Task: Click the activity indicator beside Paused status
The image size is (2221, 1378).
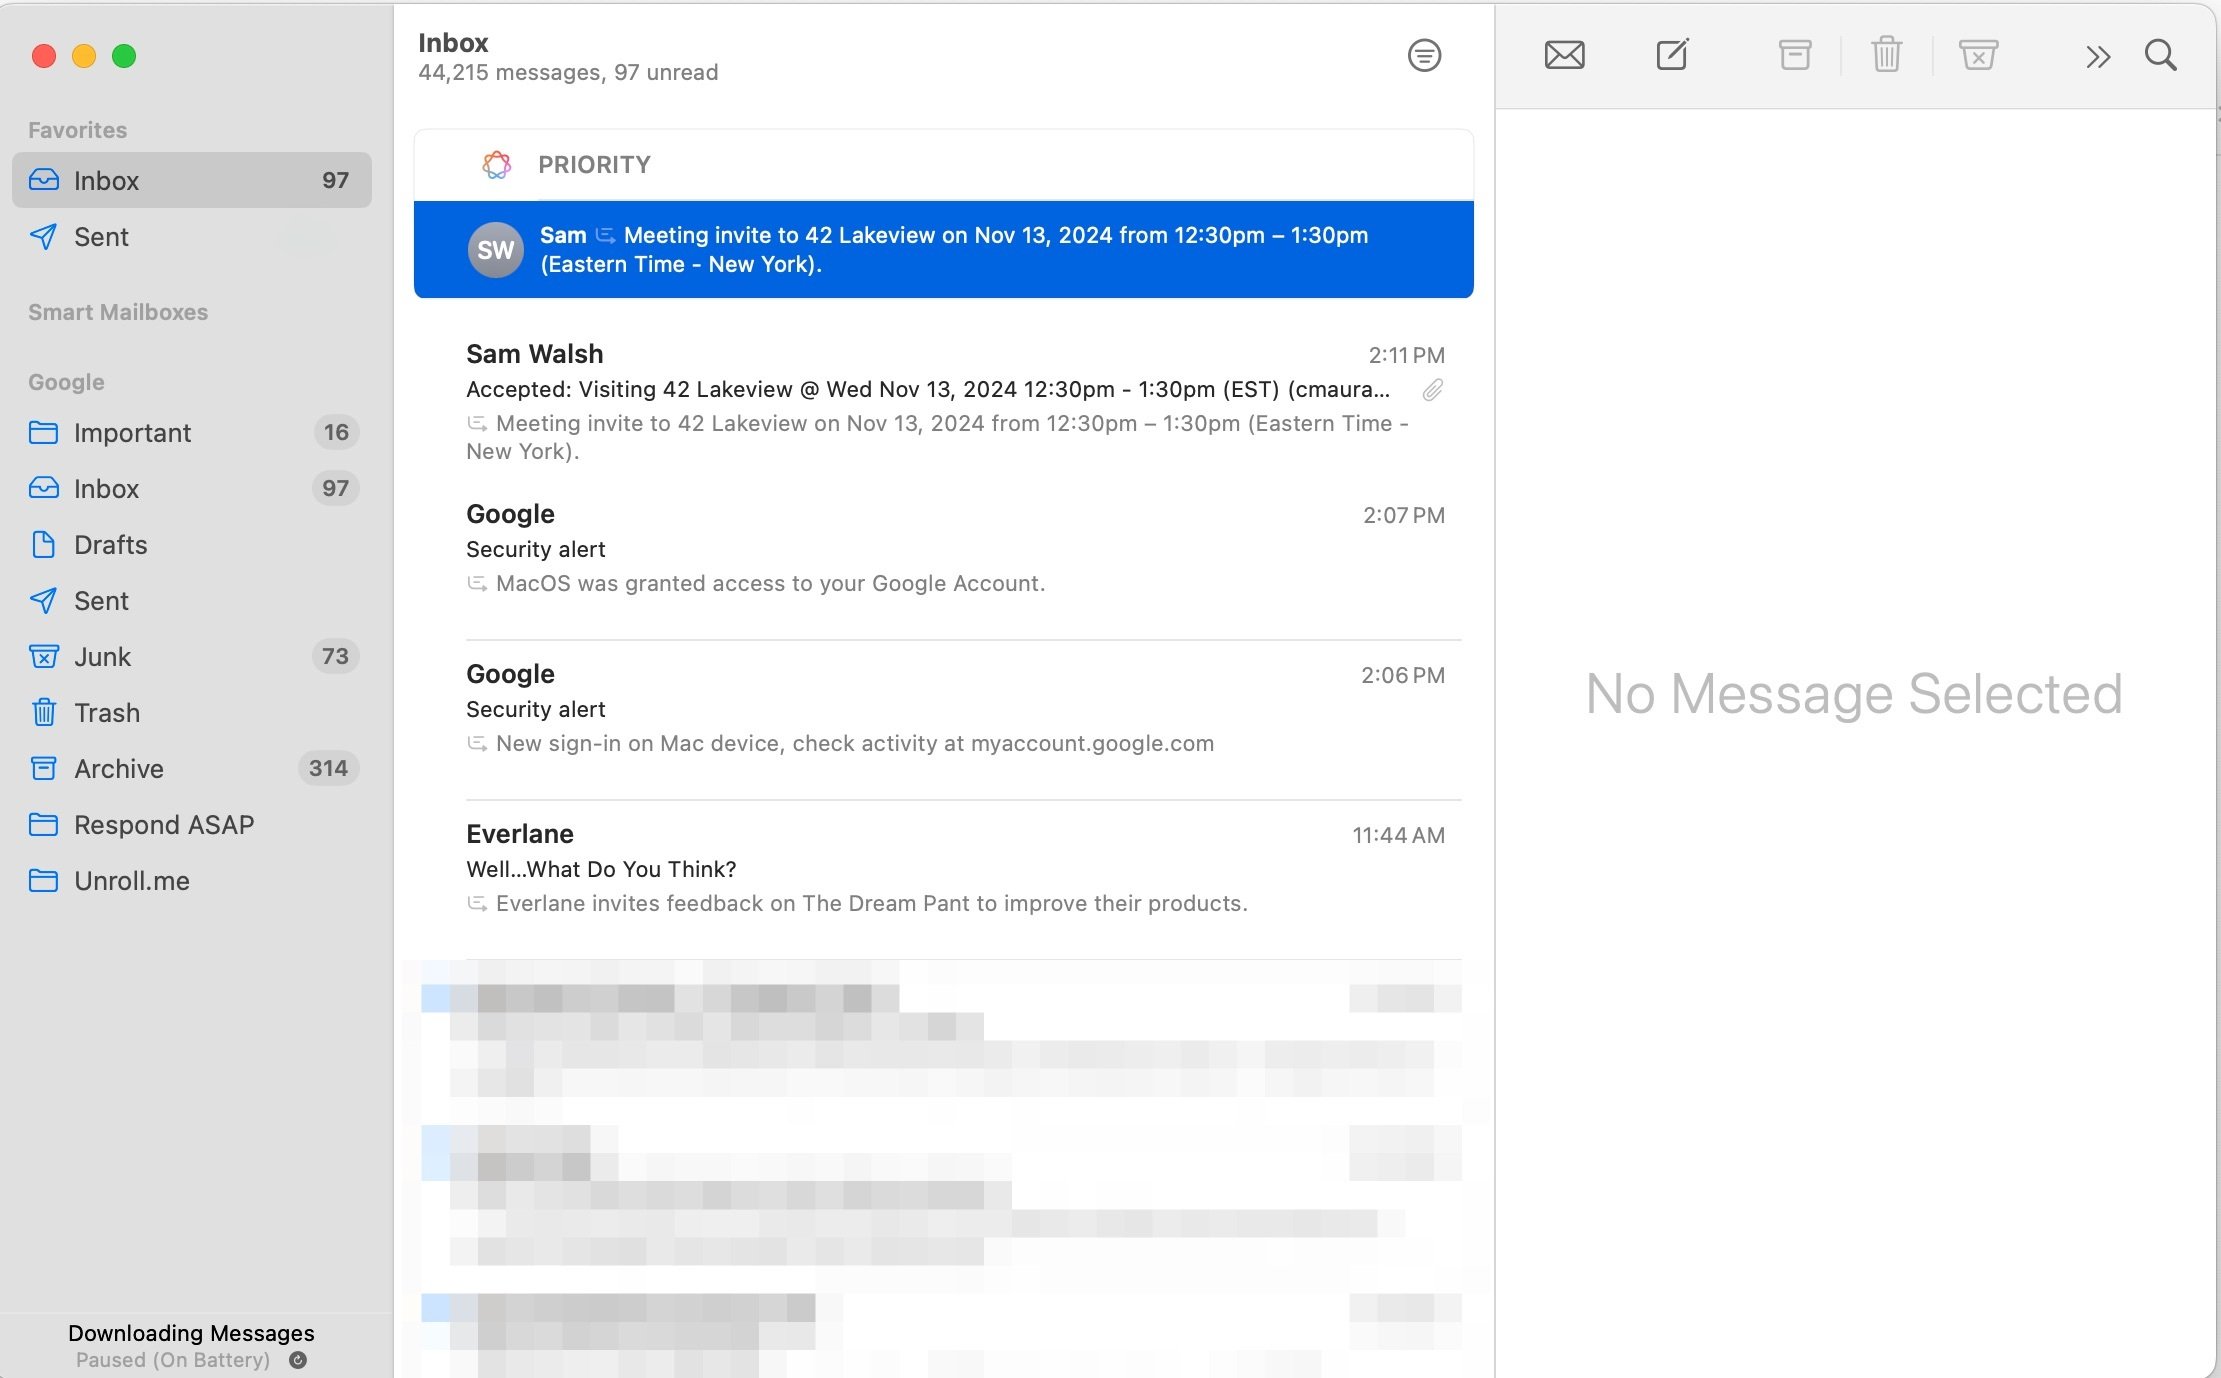Action: pos(298,1360)
